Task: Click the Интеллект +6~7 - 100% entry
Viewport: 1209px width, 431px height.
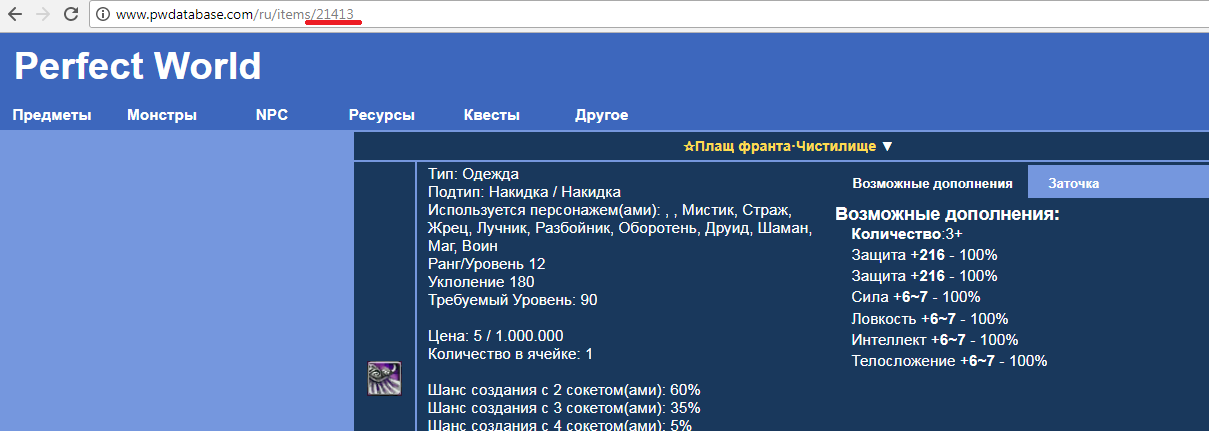Action: click(935, 340)
